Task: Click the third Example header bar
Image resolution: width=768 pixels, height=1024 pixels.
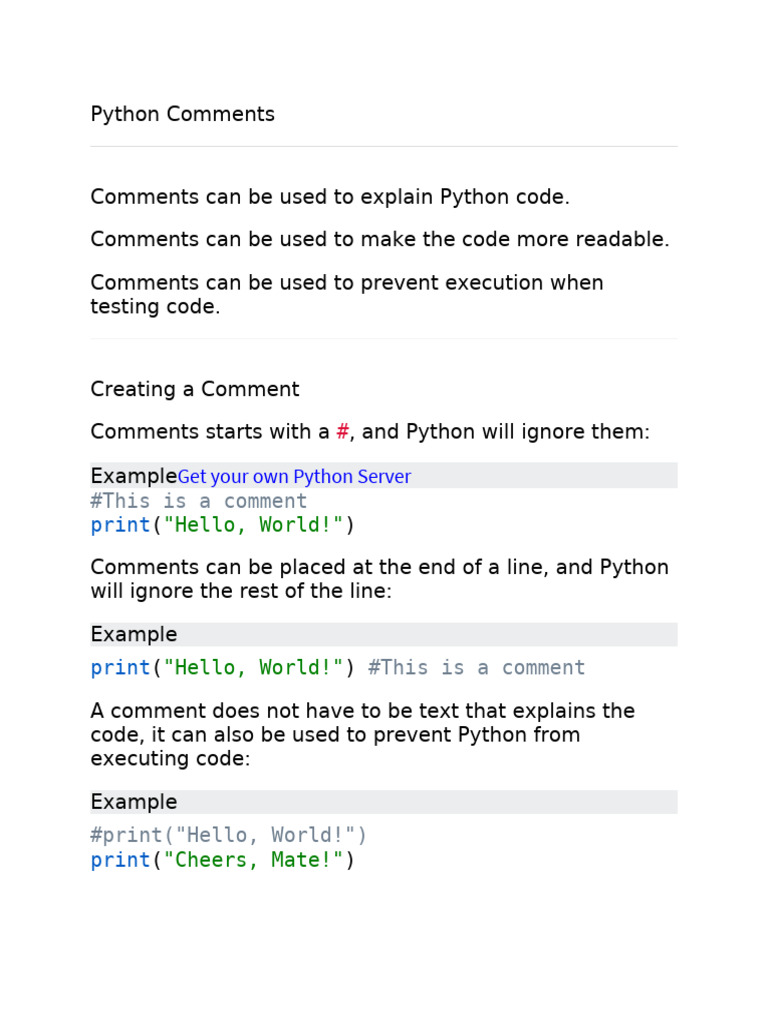Action: (x=383, y=802)
